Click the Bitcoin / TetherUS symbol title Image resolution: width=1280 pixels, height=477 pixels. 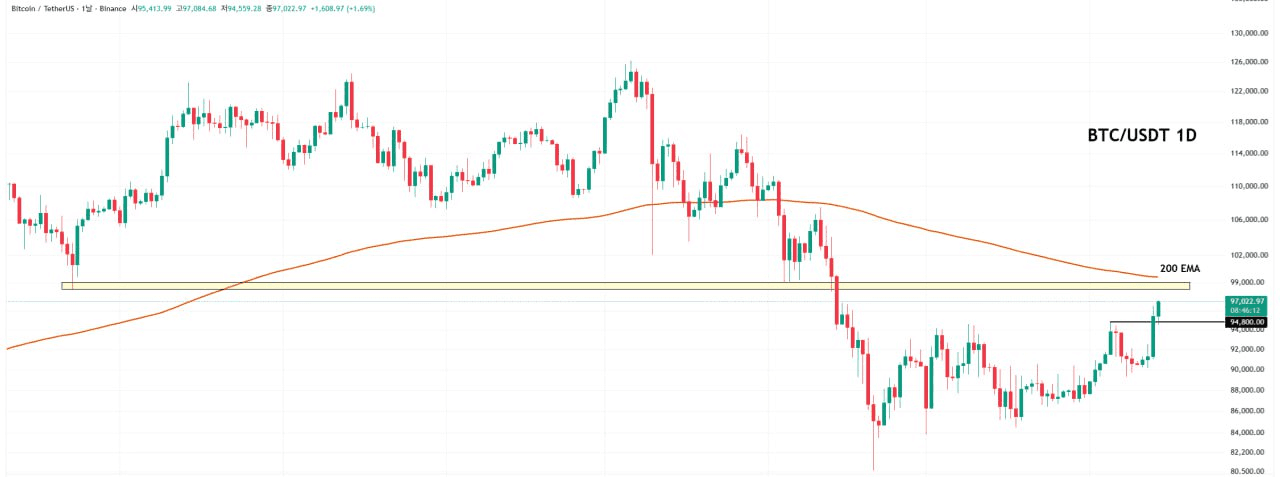click(50, 8)
